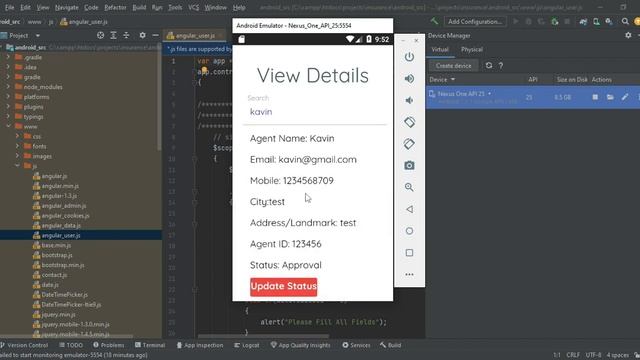Viewport: 640px width, 360px height.
Task: Expand the plugins folder
Action: 8,107
